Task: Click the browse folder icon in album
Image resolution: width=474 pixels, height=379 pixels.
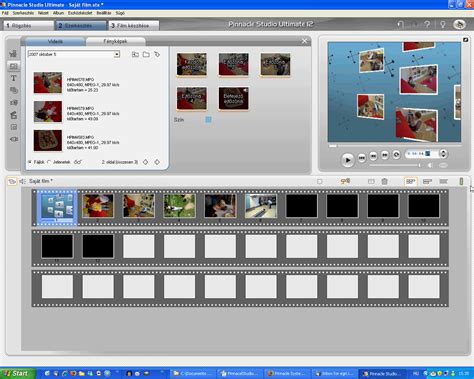Action: click(146, 54)
